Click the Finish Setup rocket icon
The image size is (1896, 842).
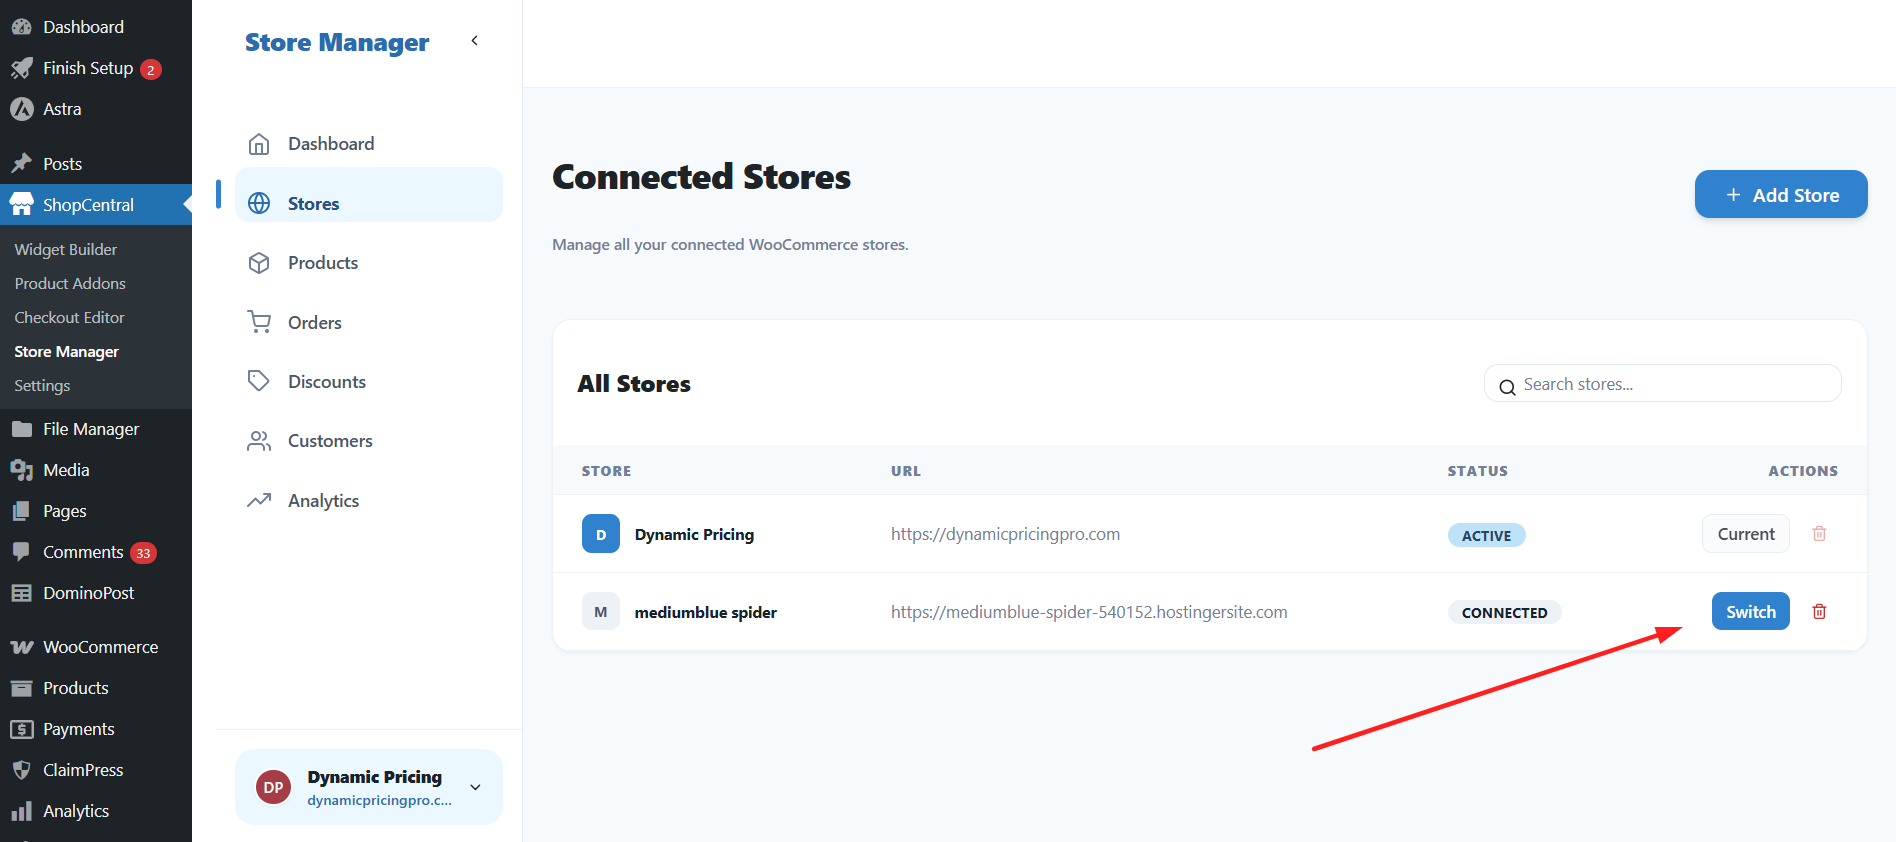pyautogui.click(x=21, y=68)
